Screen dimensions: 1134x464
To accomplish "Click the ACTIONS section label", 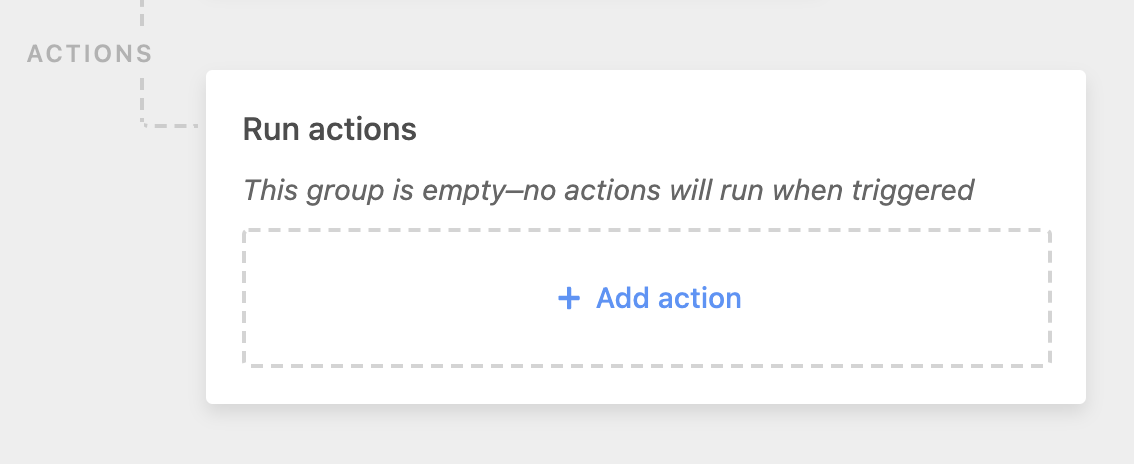I will pos(89,53).
